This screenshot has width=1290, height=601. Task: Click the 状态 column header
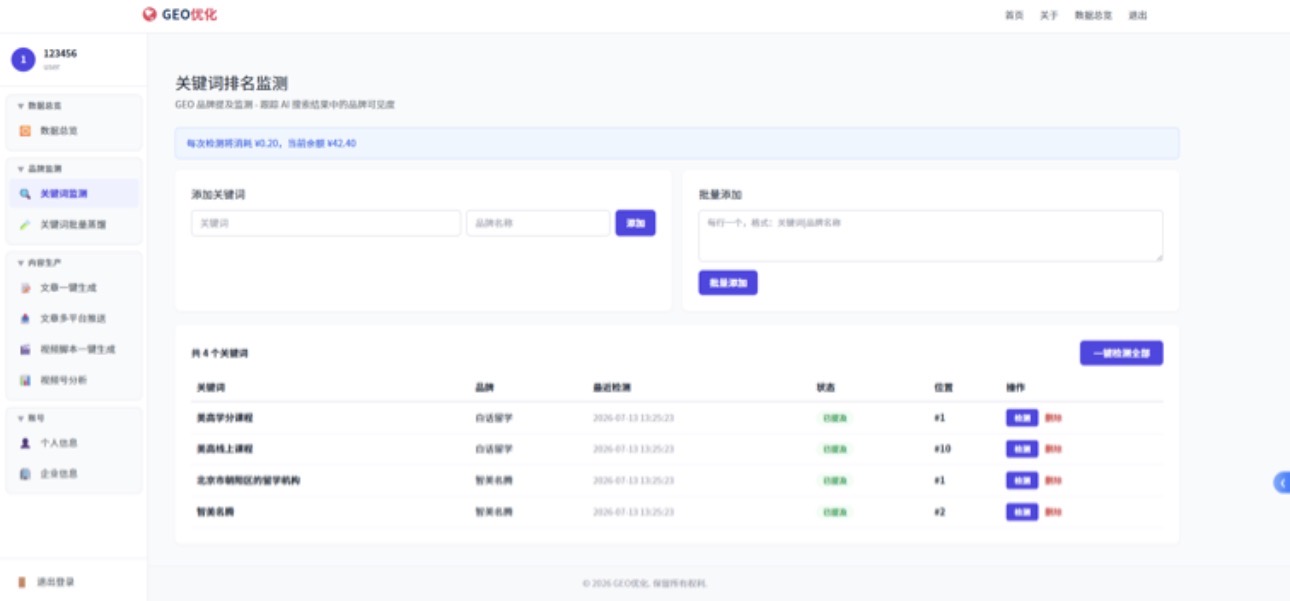pyautogui.click(x=826, y=387)
